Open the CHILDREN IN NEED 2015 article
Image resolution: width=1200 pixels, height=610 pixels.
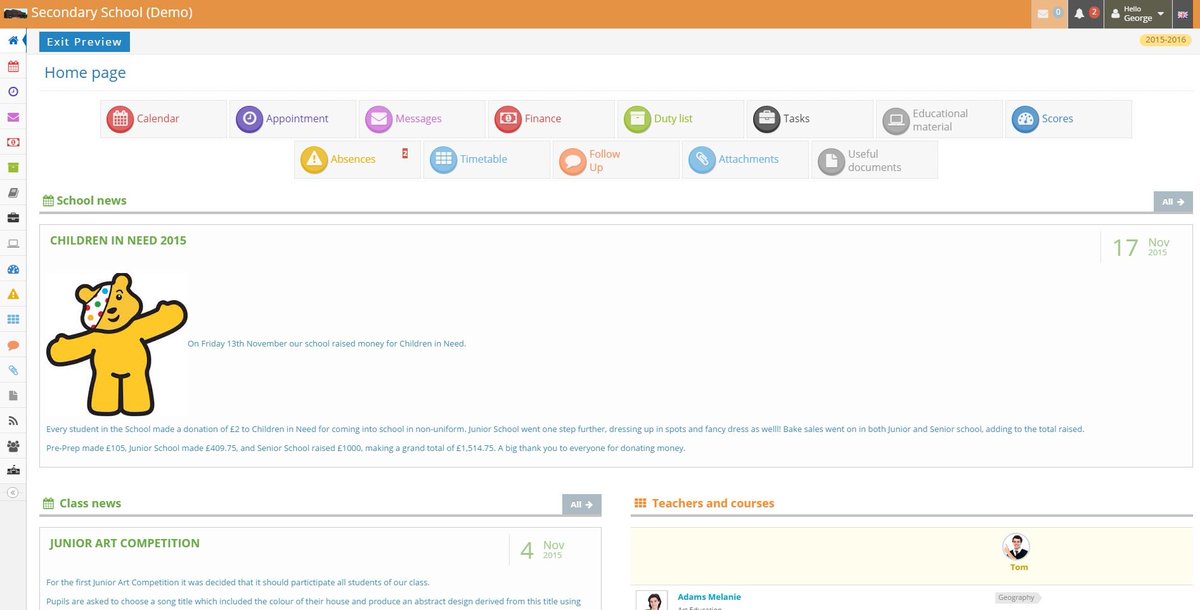[118, 241]
